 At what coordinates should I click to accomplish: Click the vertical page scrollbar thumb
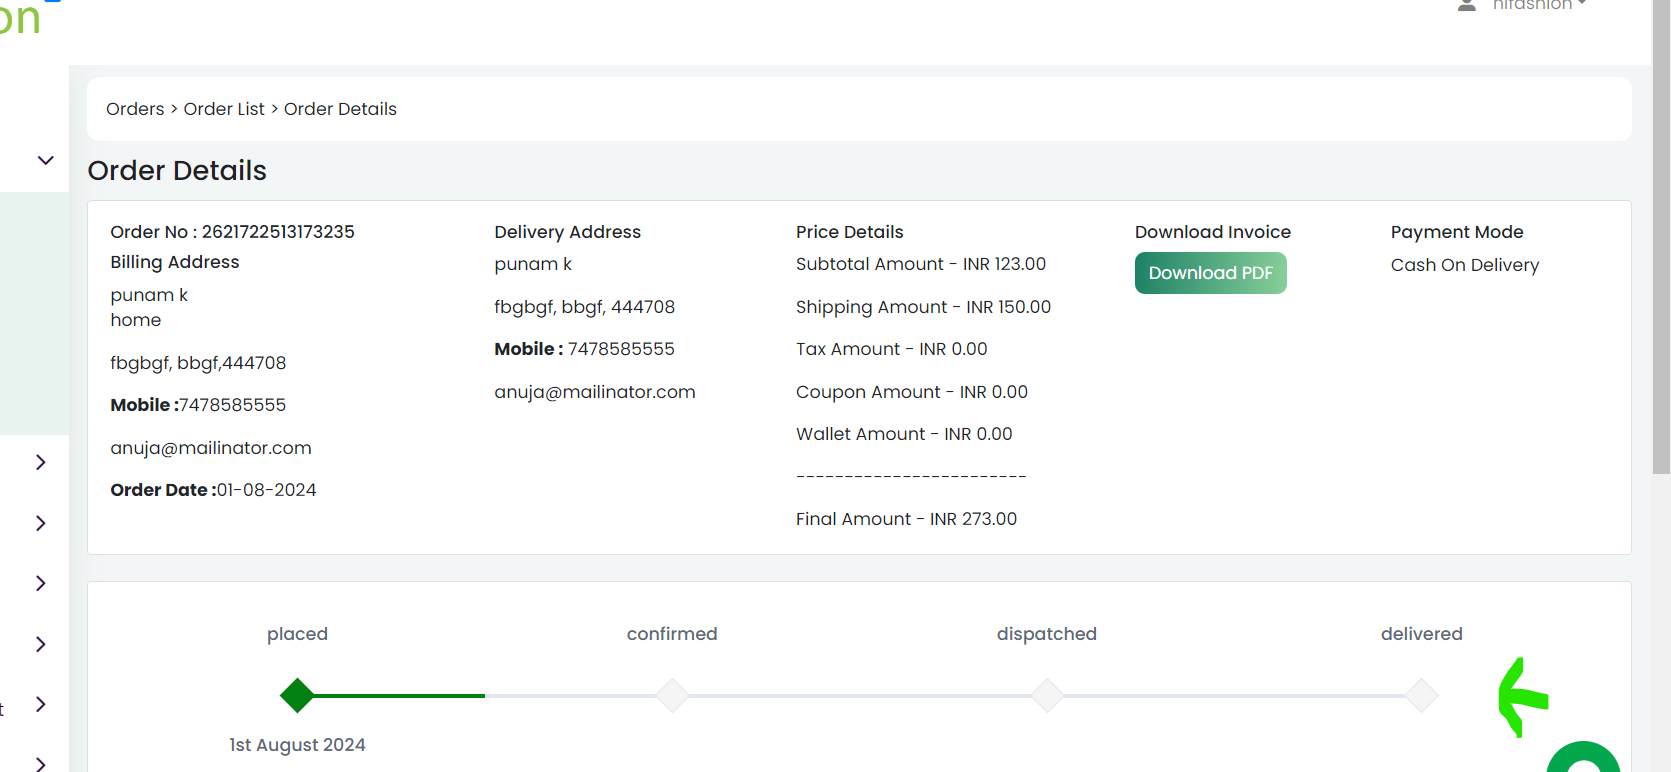(1661, 237)
